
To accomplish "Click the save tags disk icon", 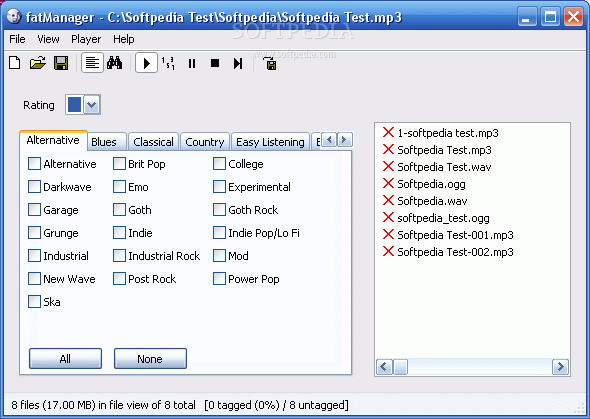I will 270,64.
